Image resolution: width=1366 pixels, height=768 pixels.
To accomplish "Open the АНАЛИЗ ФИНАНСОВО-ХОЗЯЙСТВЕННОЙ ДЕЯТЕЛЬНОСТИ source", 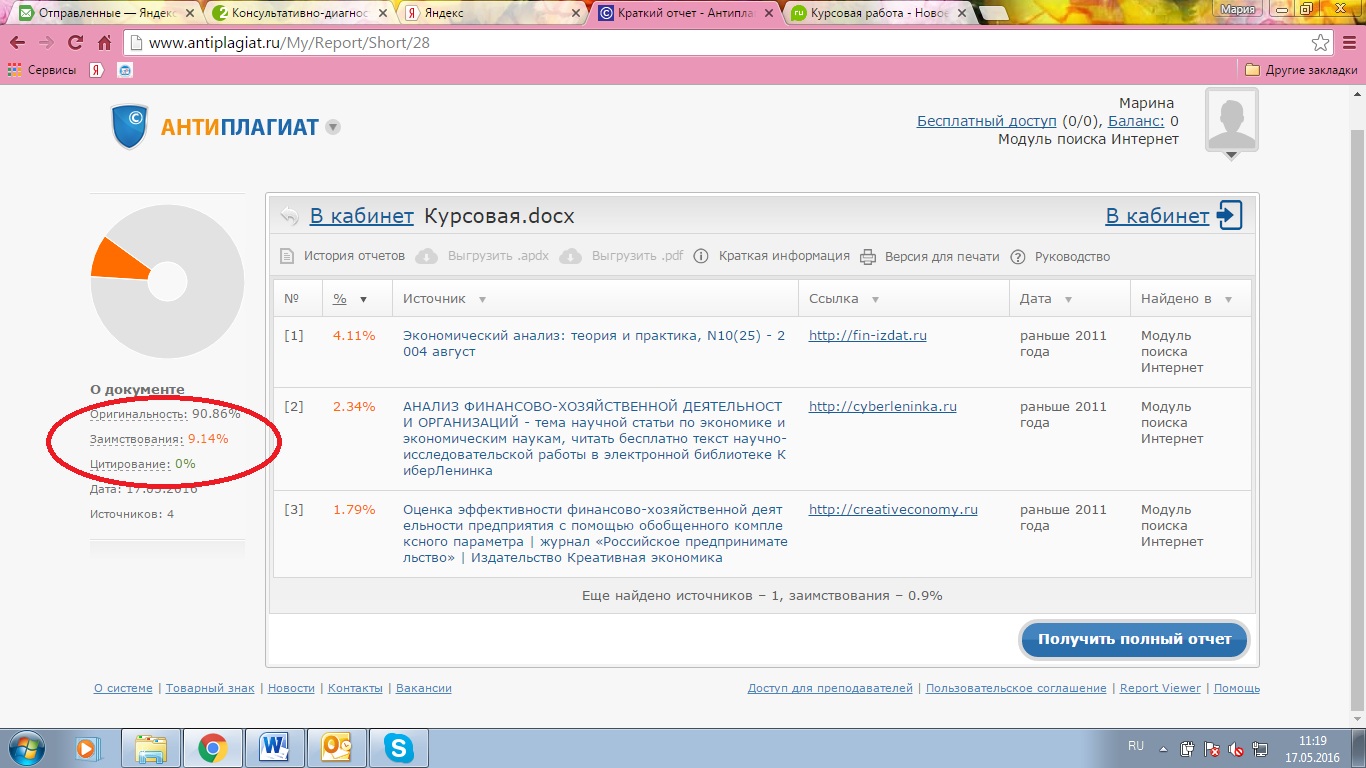I will 595,438.
